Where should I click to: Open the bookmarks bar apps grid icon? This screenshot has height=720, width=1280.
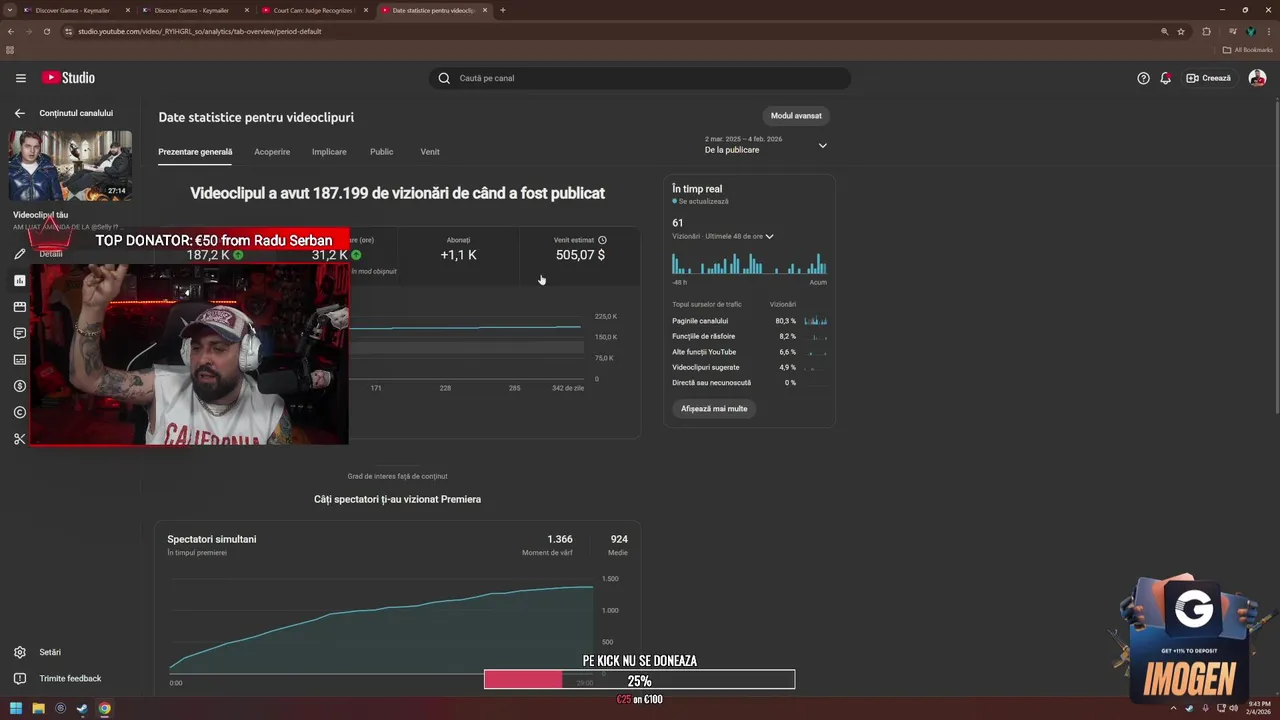pyautogui.click(x=11, y=50)
